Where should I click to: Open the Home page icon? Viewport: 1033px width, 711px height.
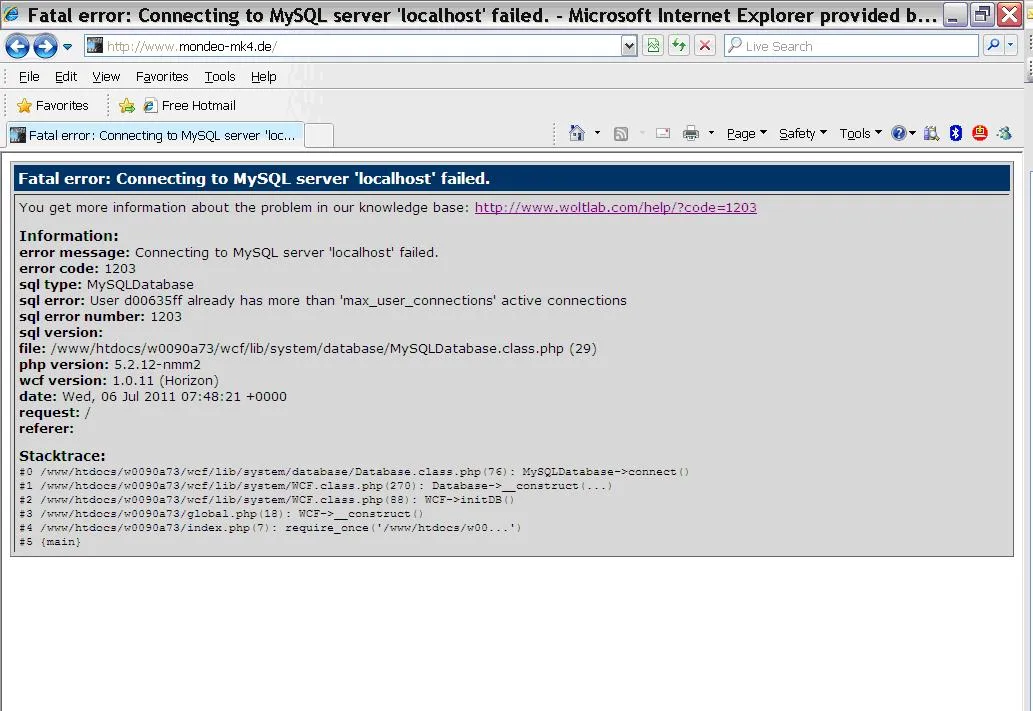[x=577, y=133]
